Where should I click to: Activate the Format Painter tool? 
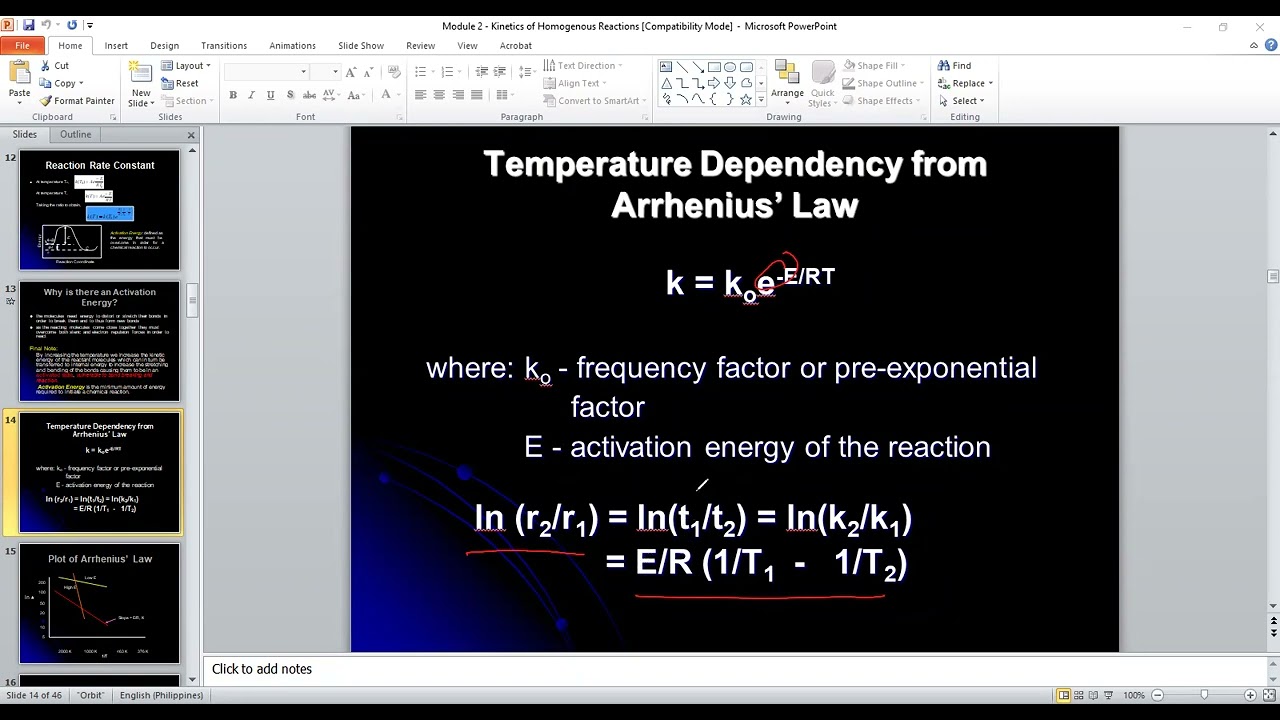point(77,101)
